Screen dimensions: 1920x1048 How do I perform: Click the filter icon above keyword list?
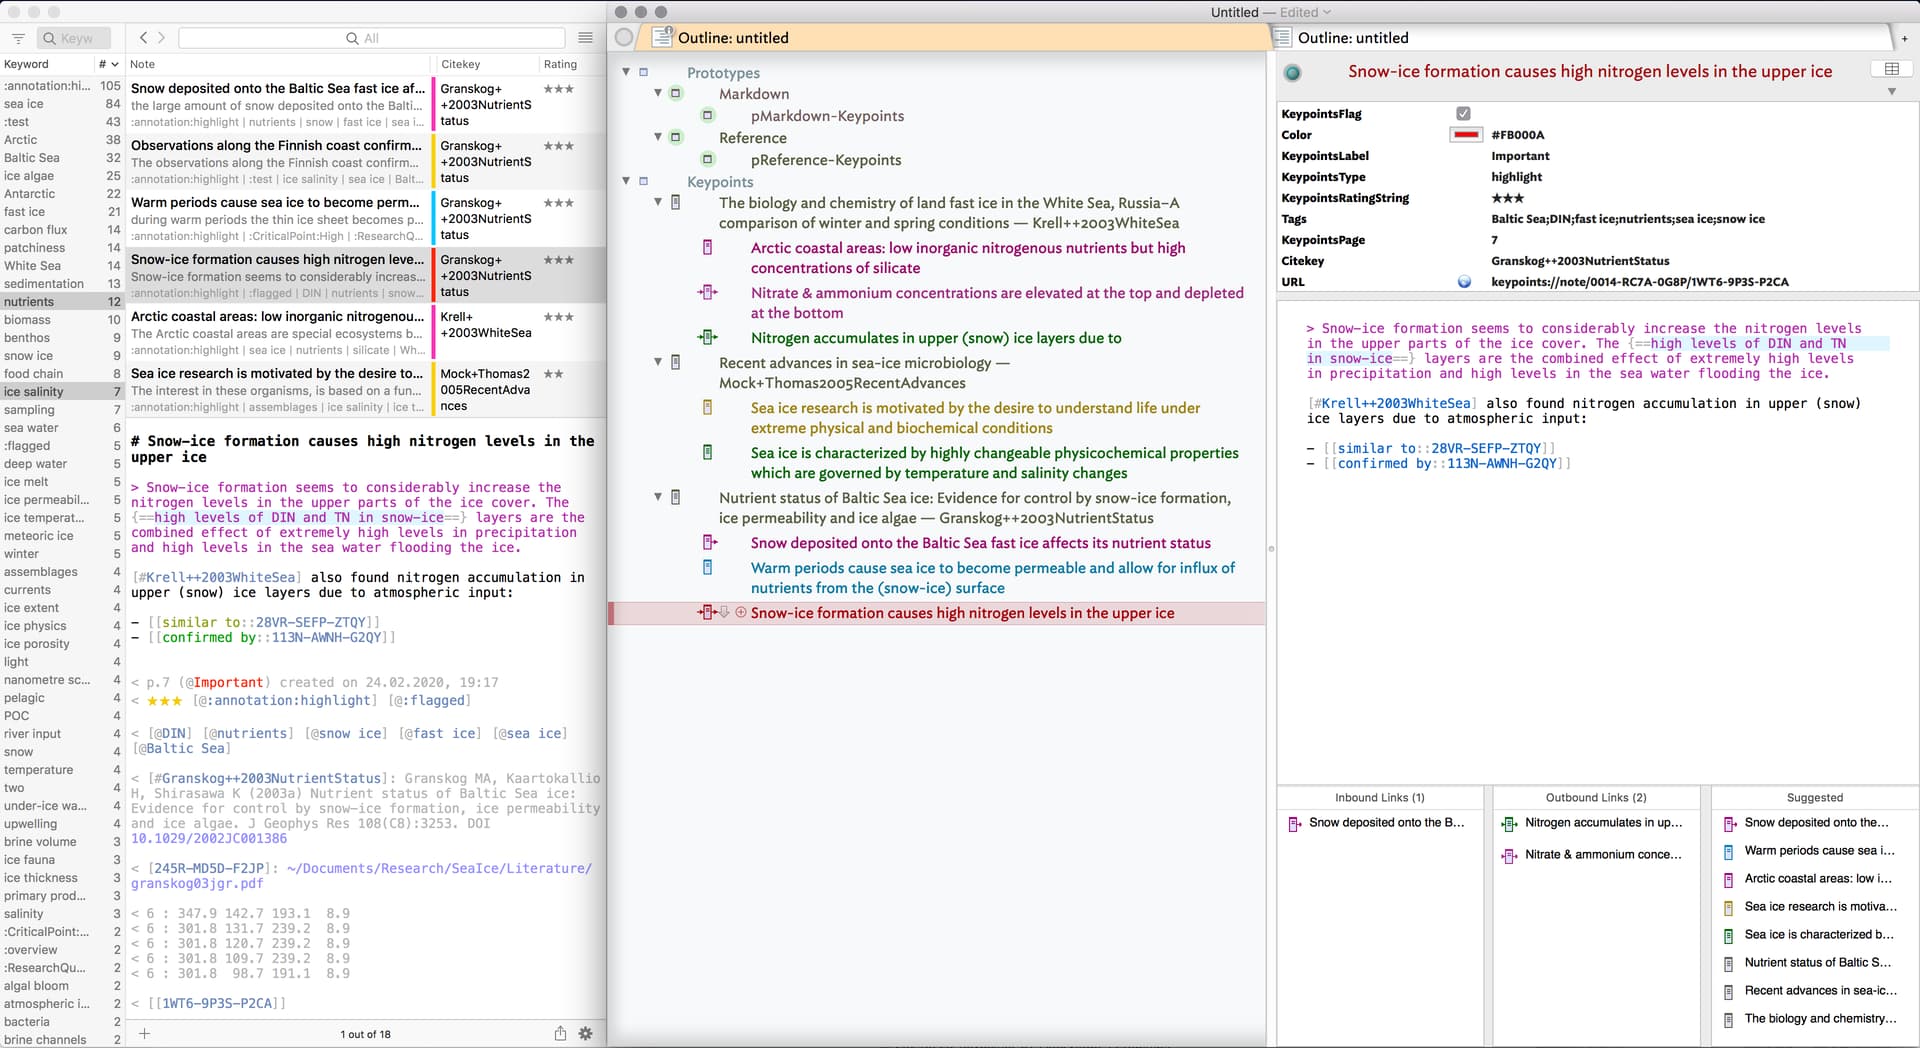coord(18,38)
